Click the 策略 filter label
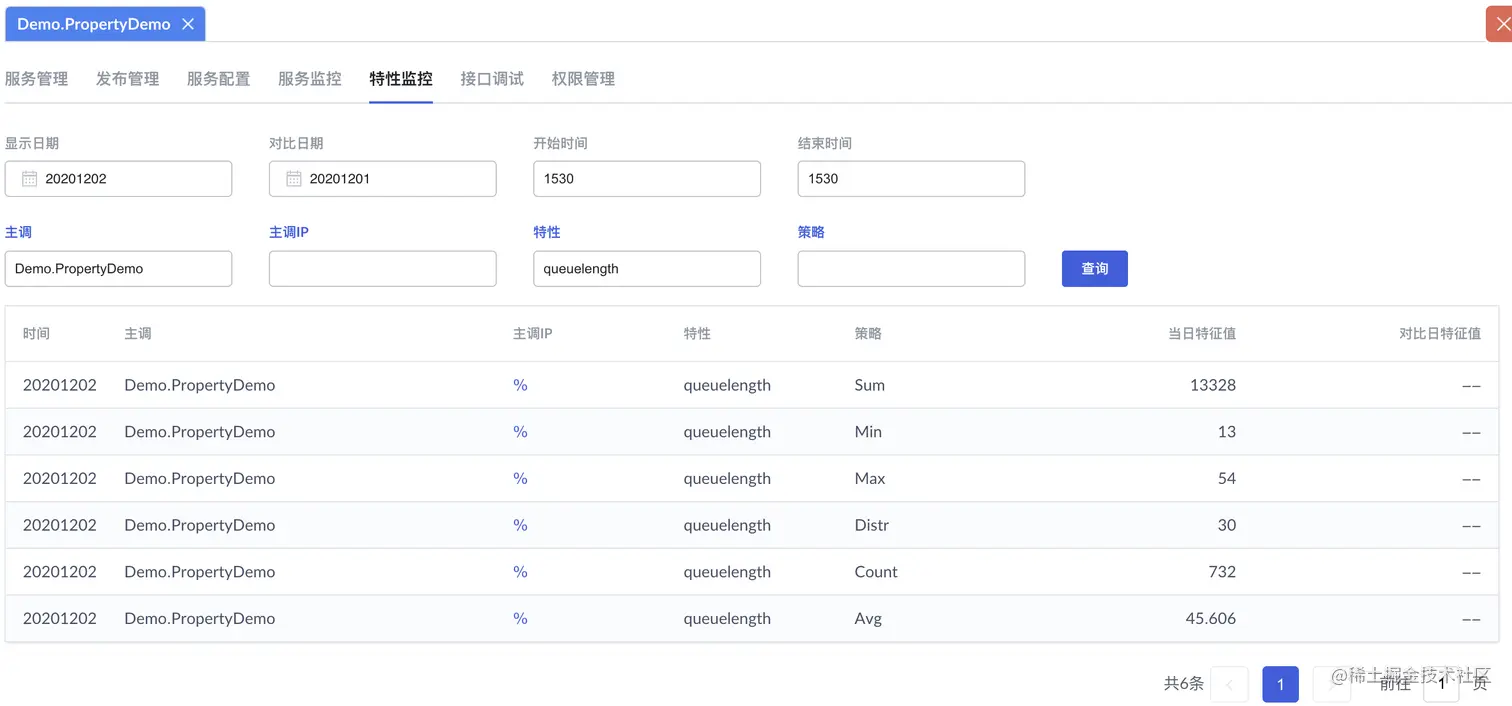Viewport: 1512px width, 706px height. (x=811, y=232)
